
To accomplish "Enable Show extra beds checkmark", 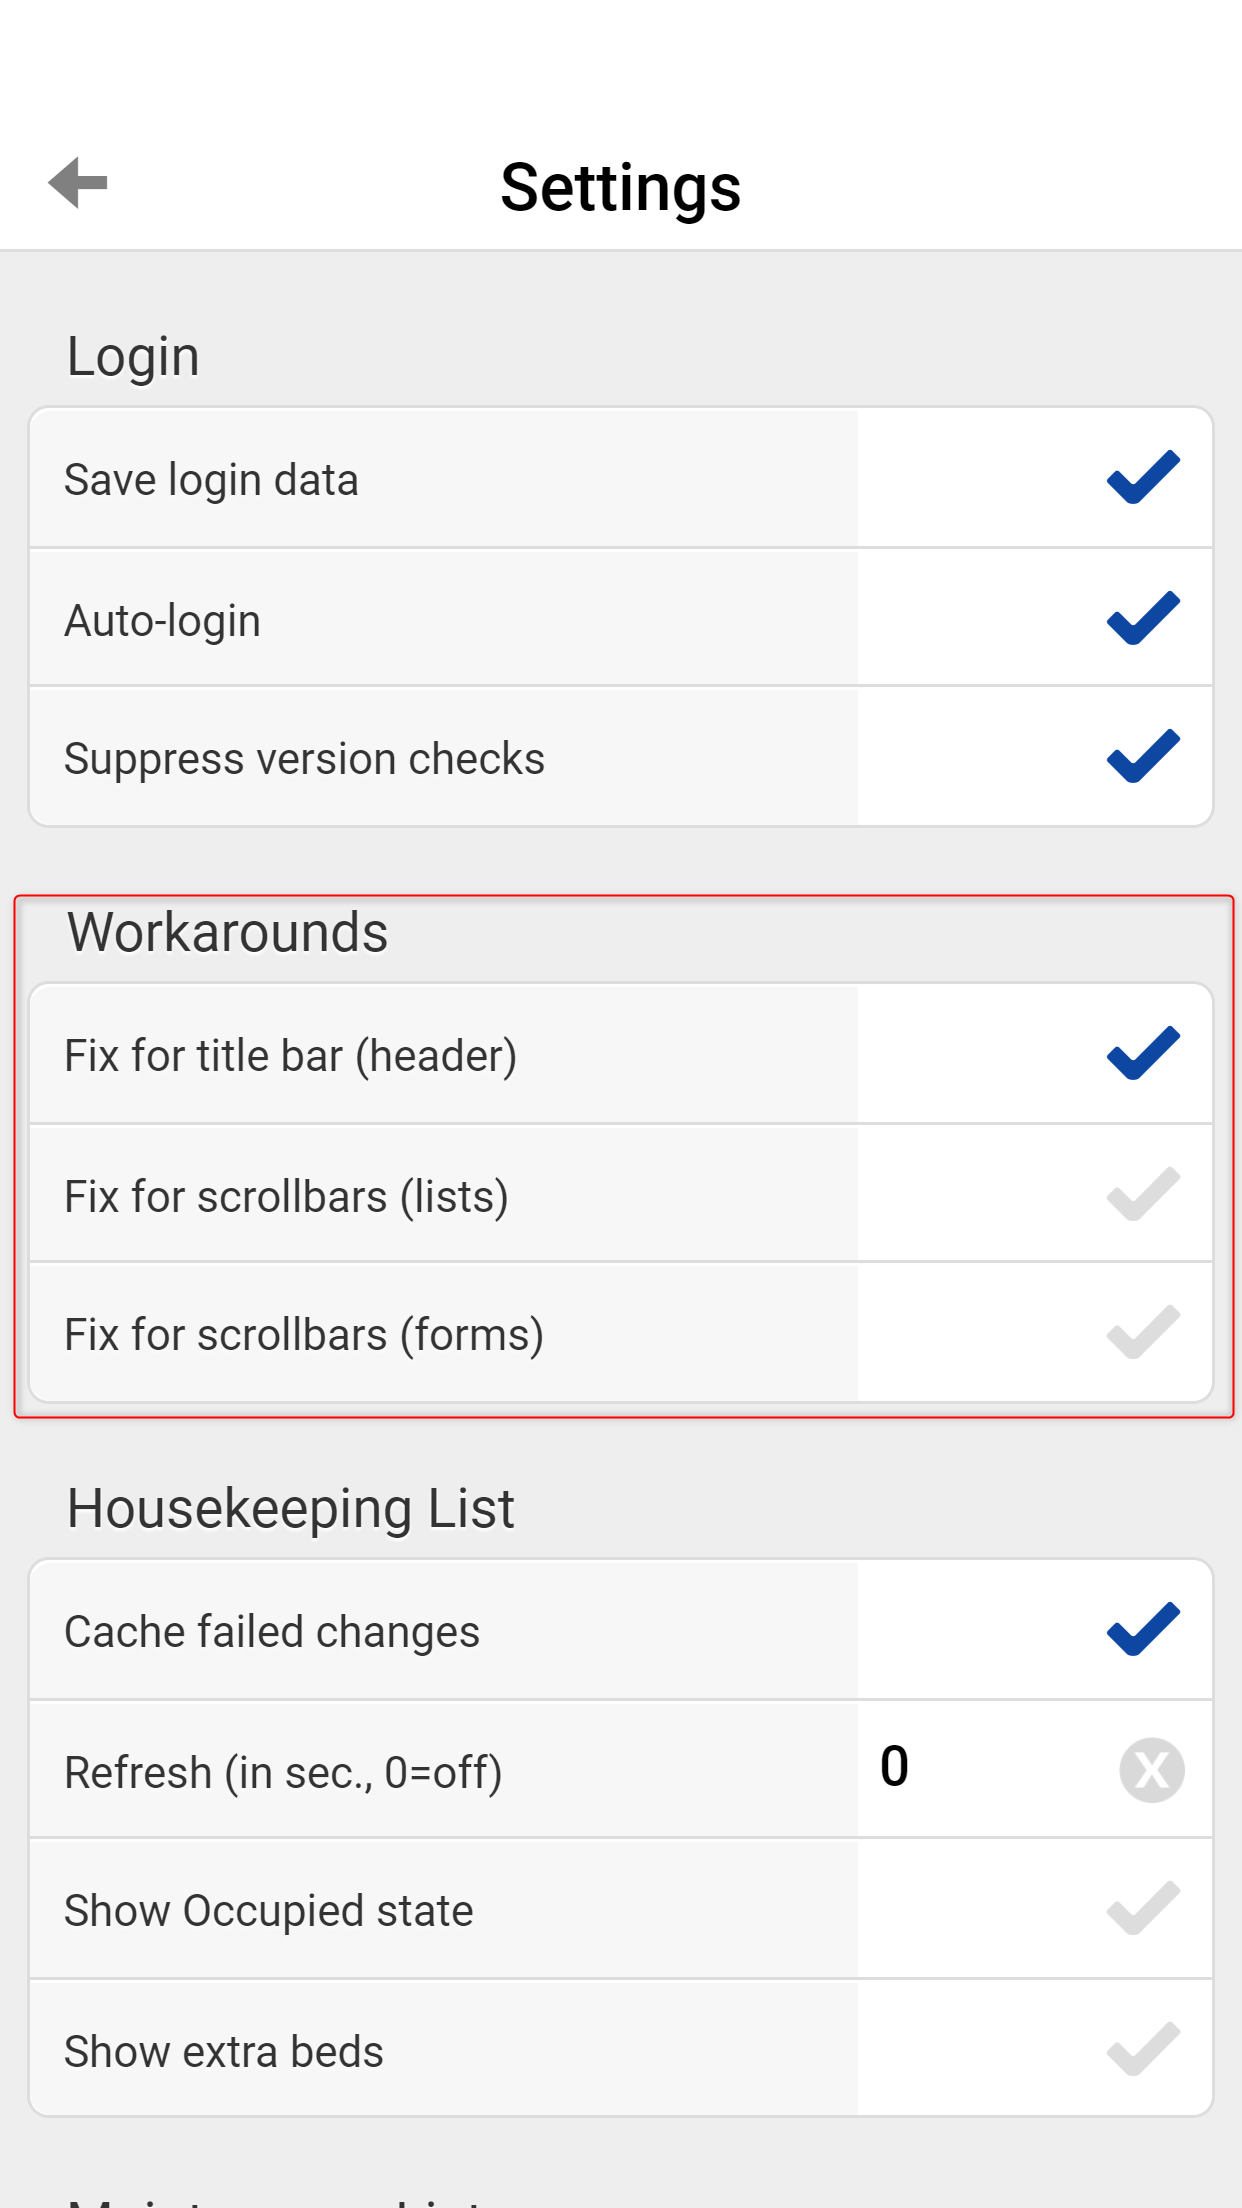I will tap(1143, 2049).
